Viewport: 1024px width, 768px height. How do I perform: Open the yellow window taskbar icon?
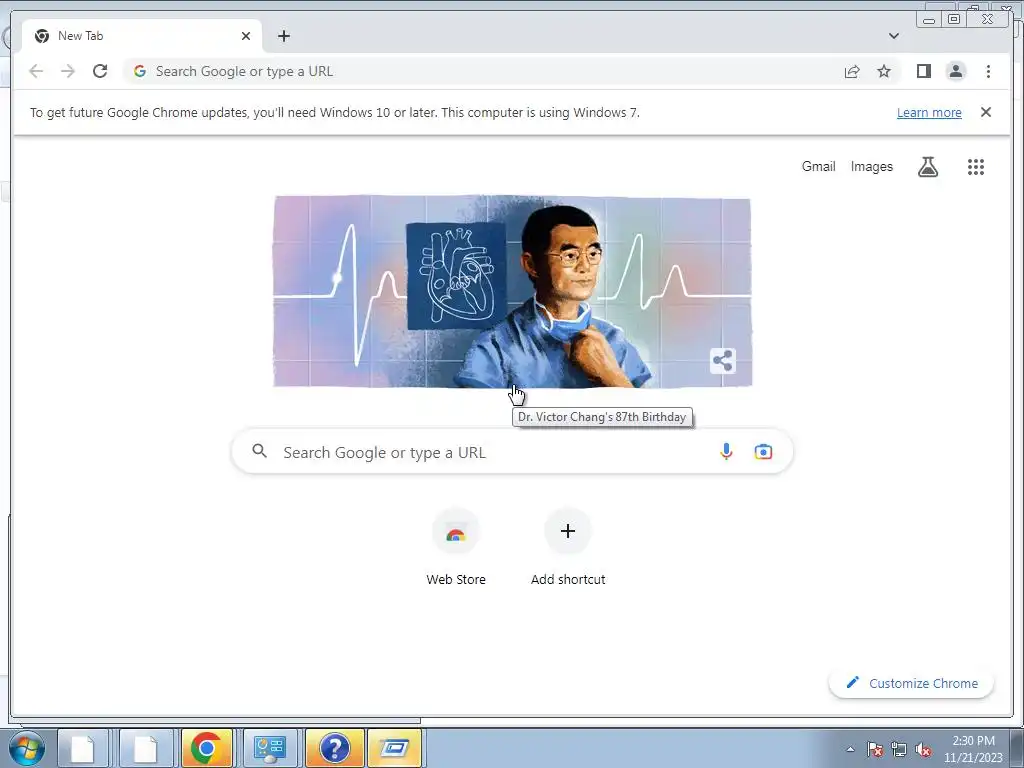click(394, 748)
